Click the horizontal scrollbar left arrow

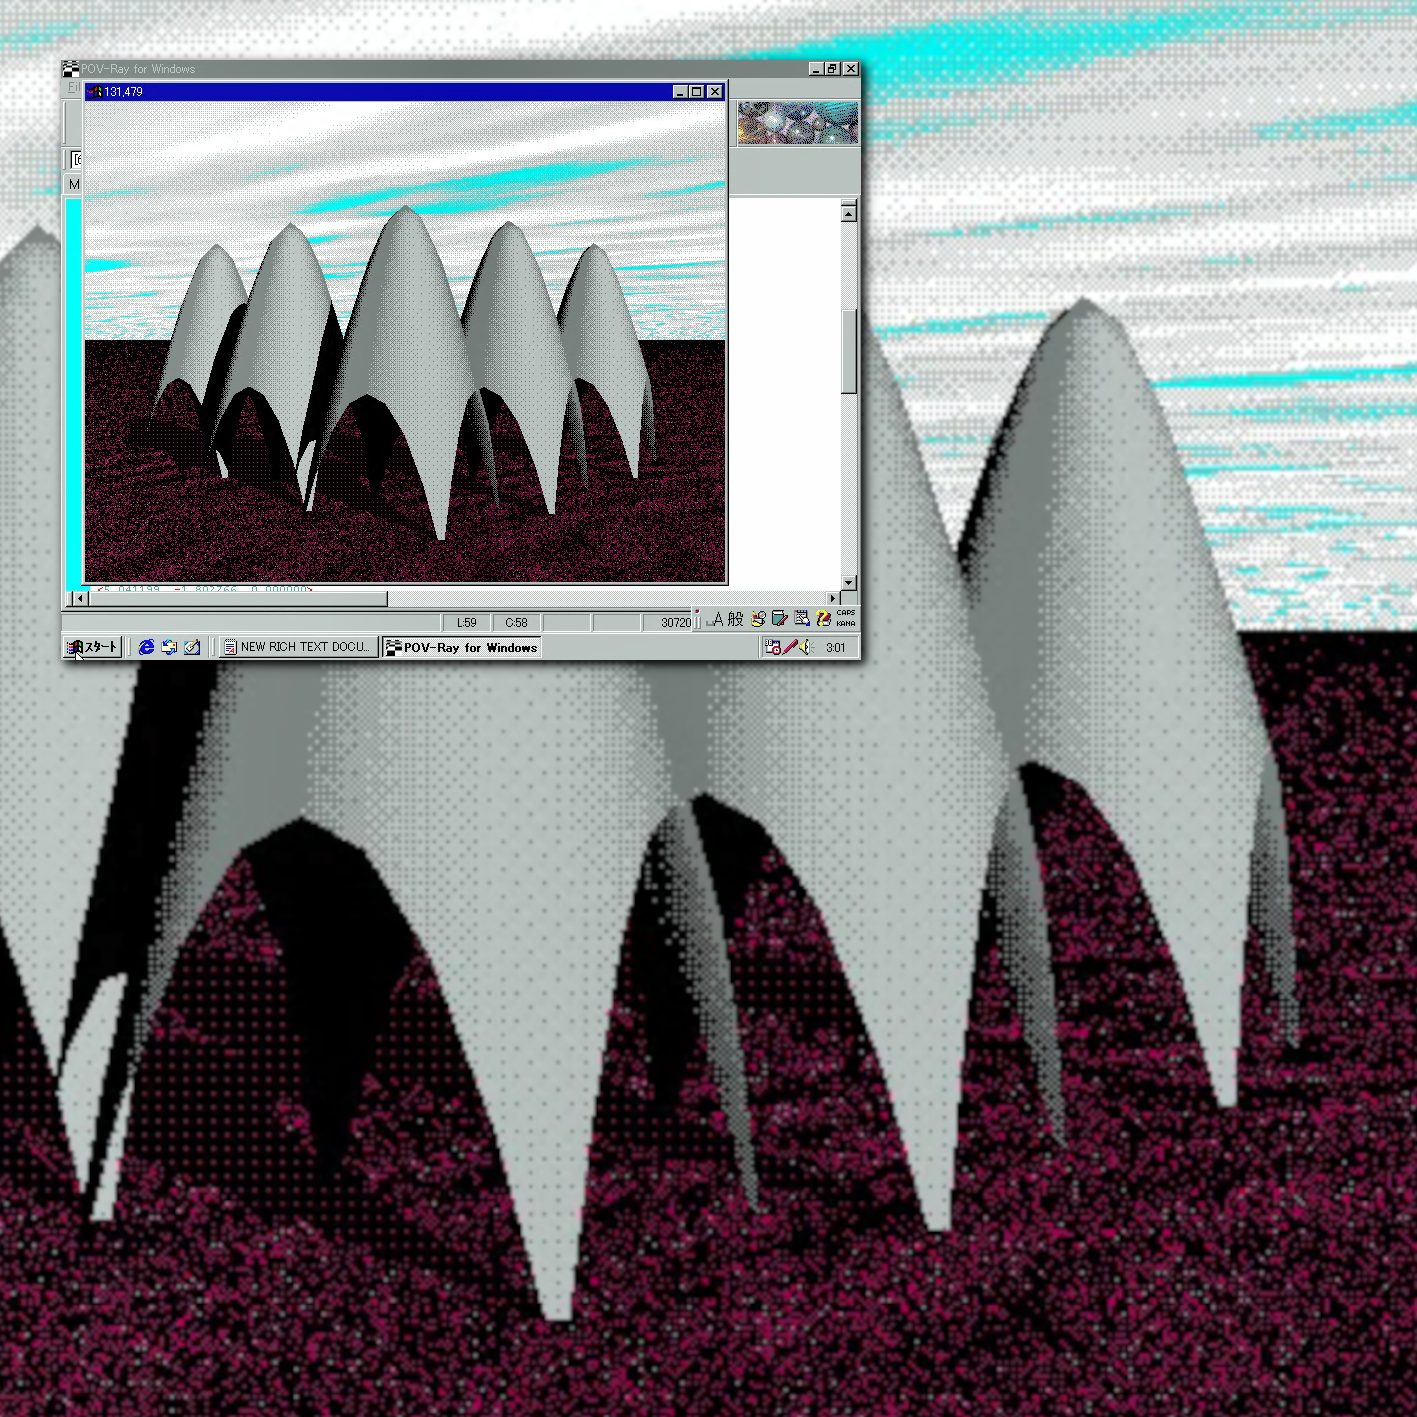point(81,598)
